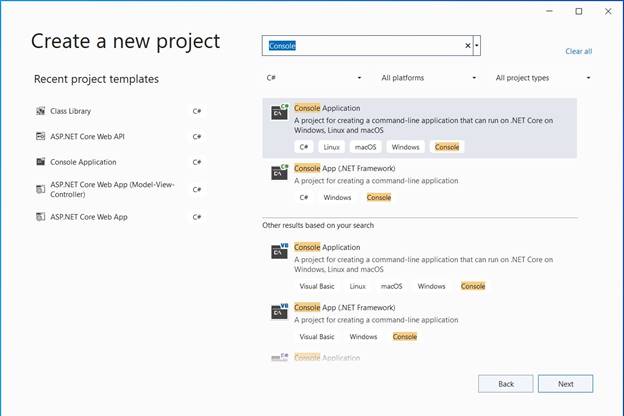This screenshot has height=416, width=624.
Task: Click the ASP.NET Core Web App MVC icon
Action: (41, 189)
